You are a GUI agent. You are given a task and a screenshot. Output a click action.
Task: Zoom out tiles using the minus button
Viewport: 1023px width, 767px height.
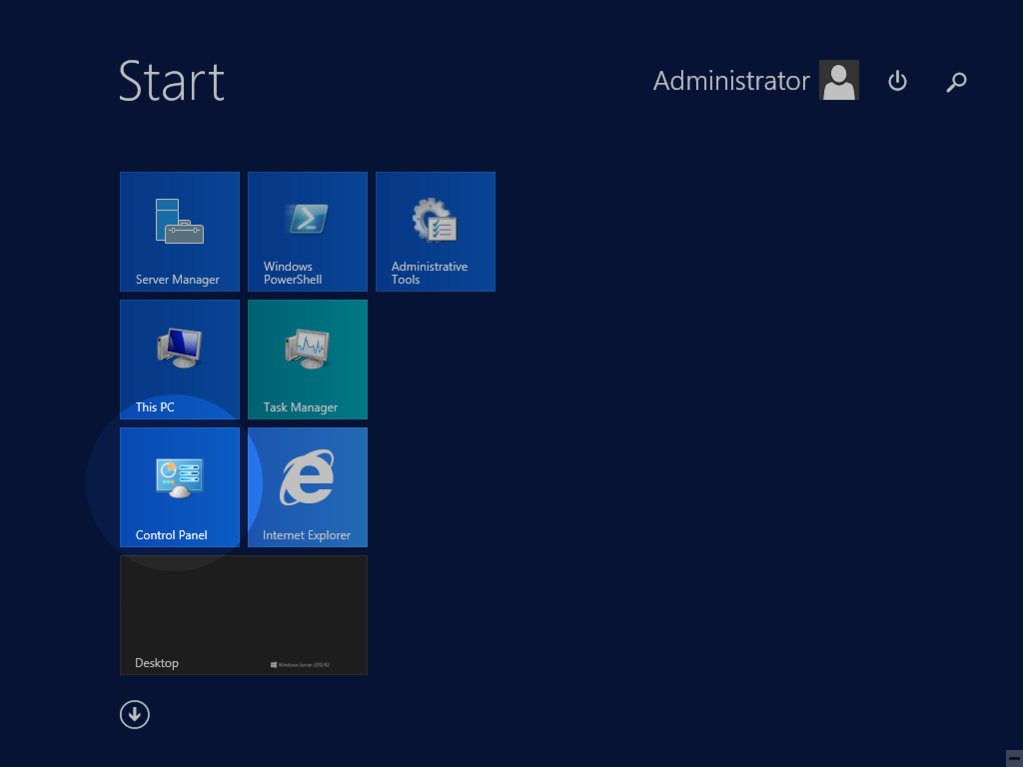coord(1014,758)
